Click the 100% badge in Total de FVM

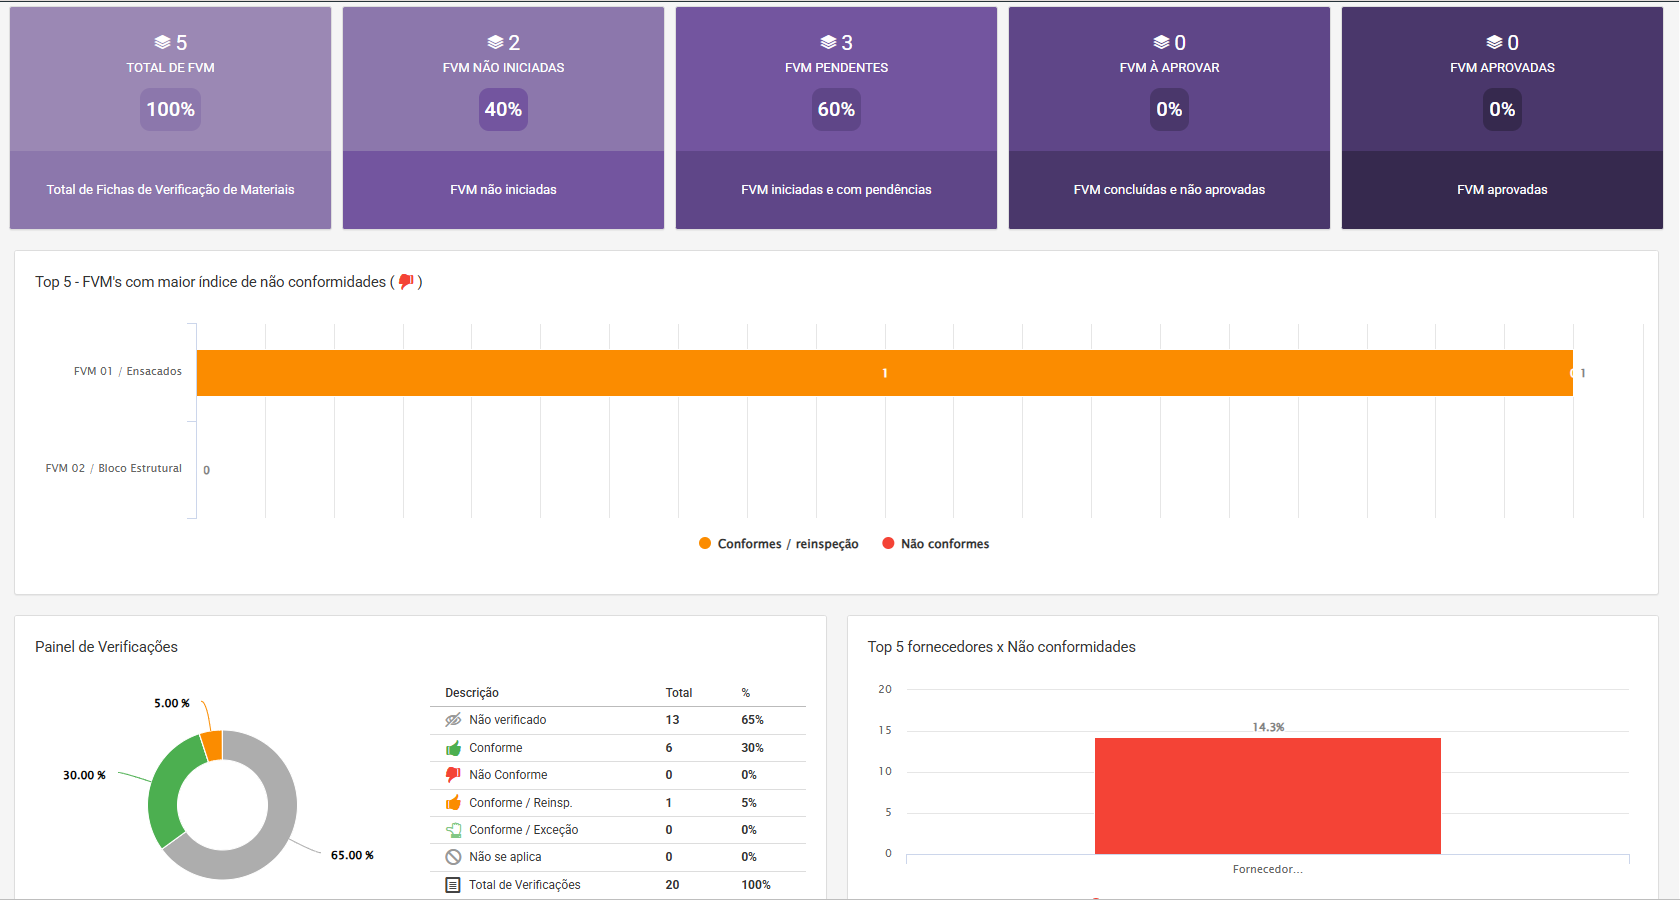click(x=170, y=109)
